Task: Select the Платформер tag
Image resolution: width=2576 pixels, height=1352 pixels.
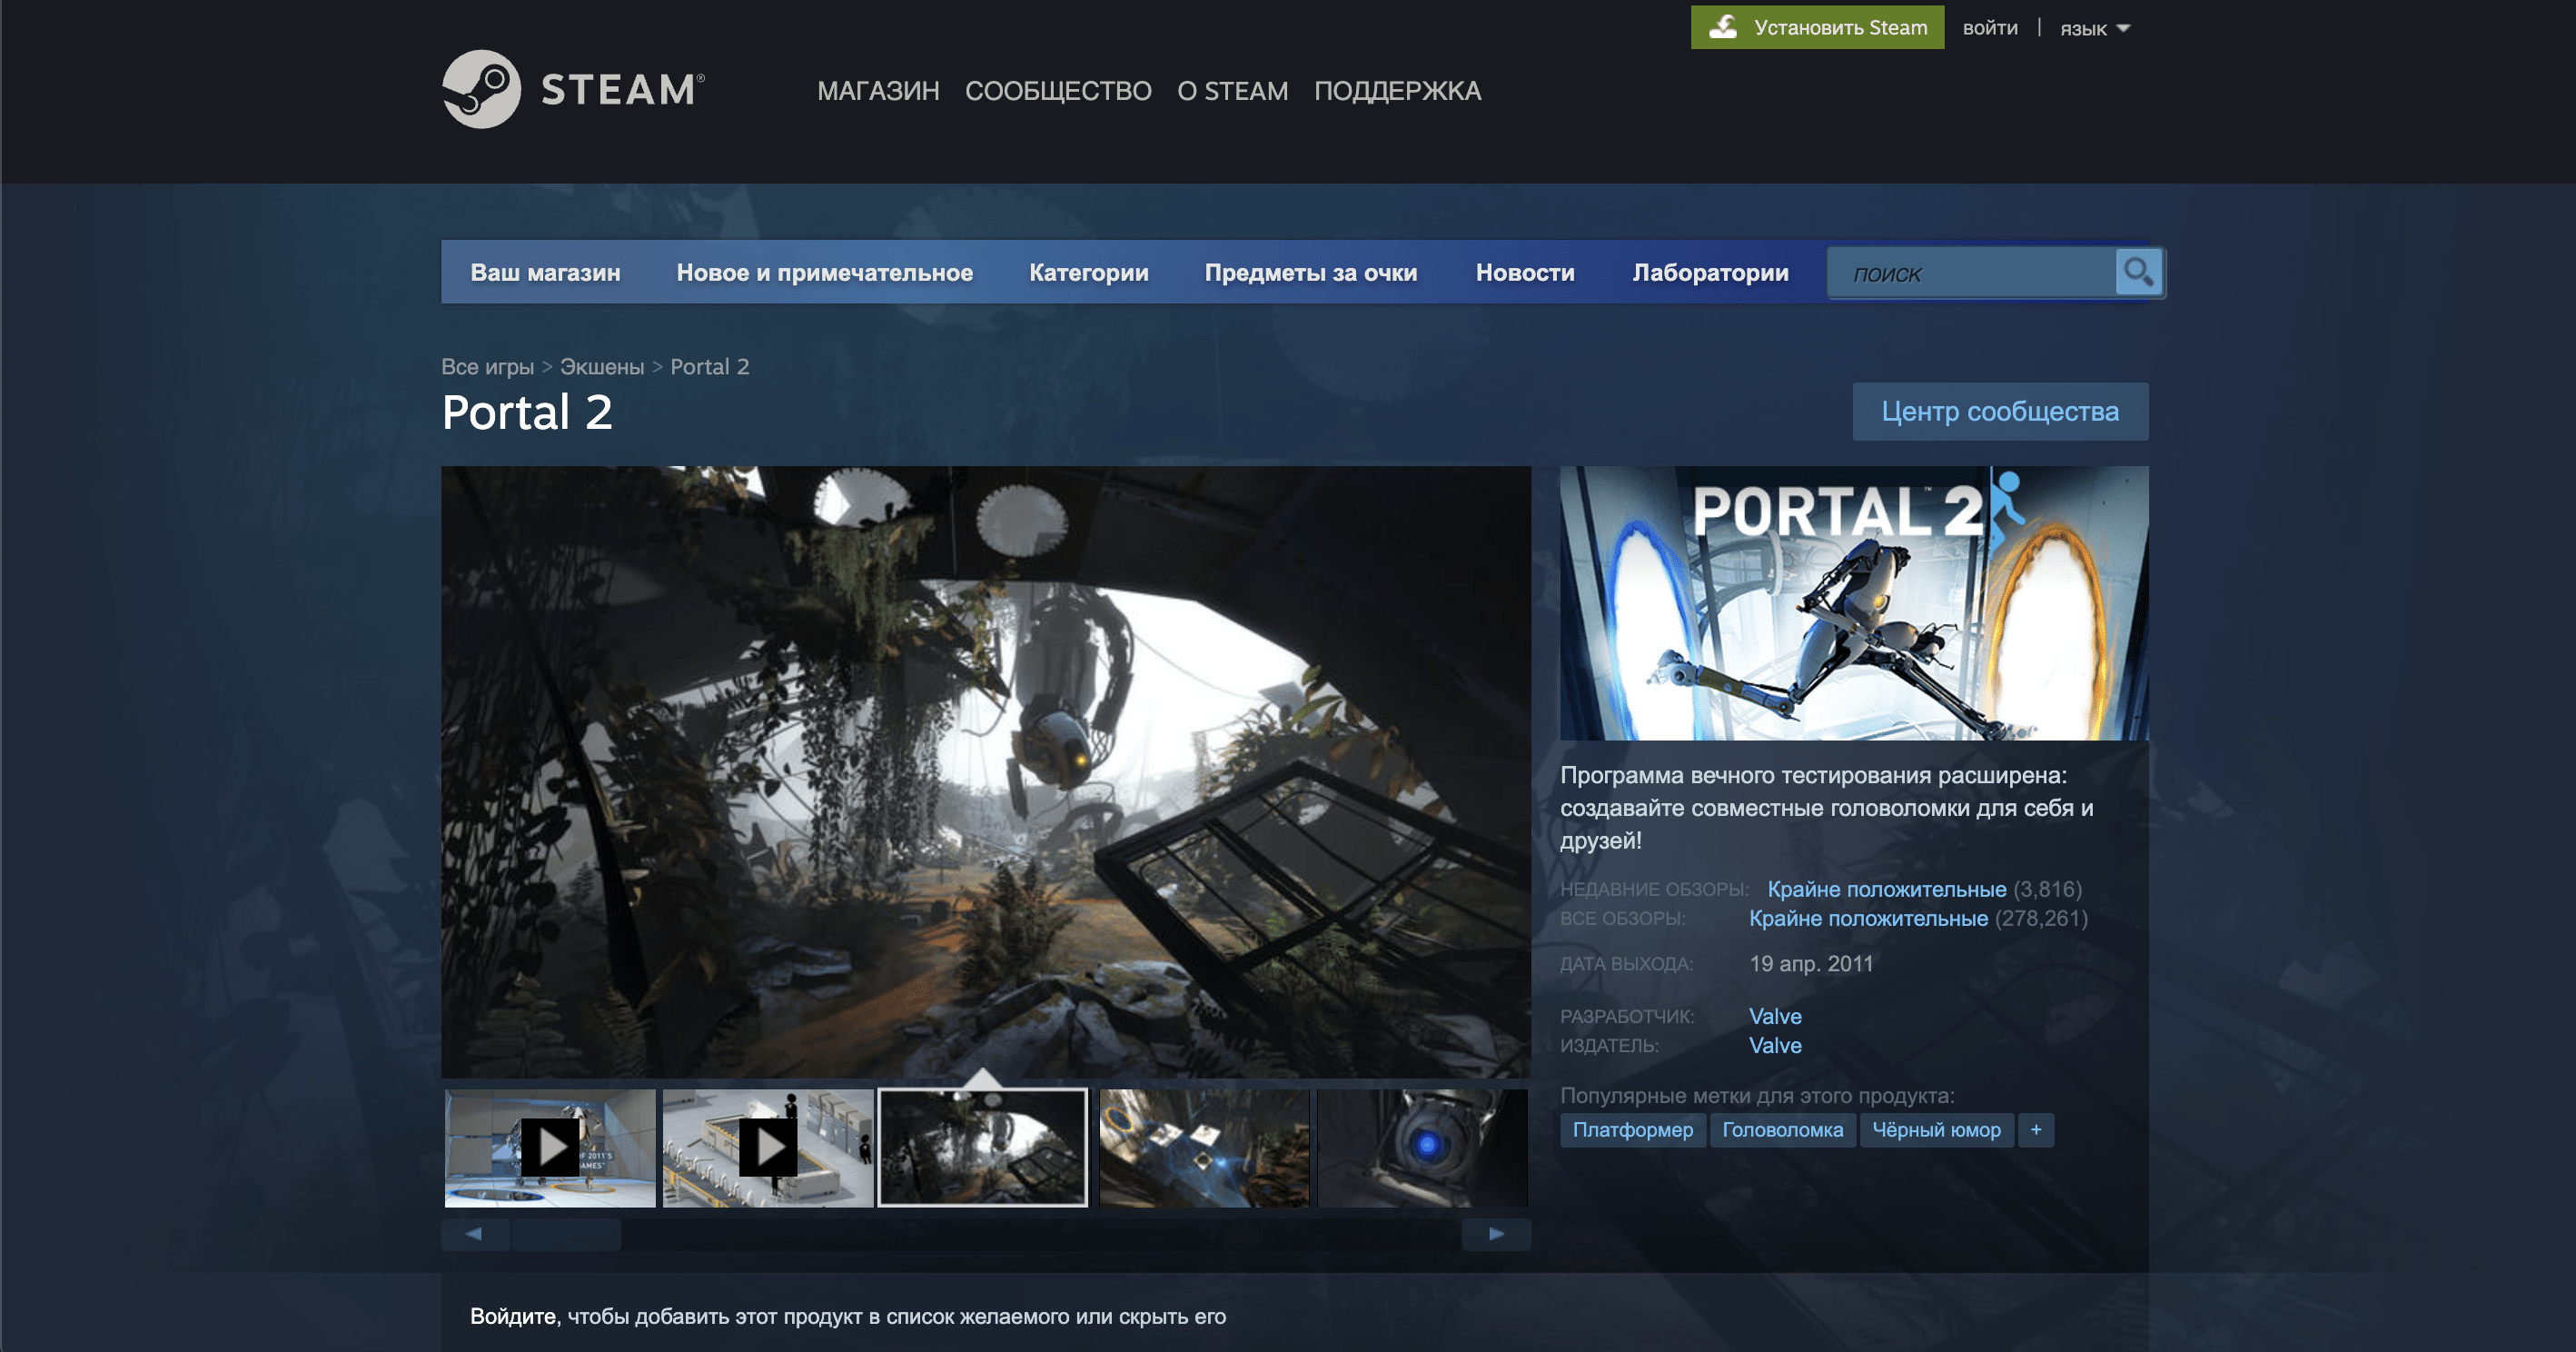Action: 1632,1130
